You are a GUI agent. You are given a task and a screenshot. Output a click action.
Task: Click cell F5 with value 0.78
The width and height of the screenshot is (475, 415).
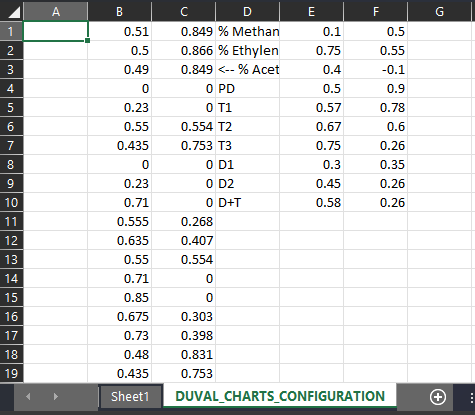pyautogui.click(x=376, y=107)
